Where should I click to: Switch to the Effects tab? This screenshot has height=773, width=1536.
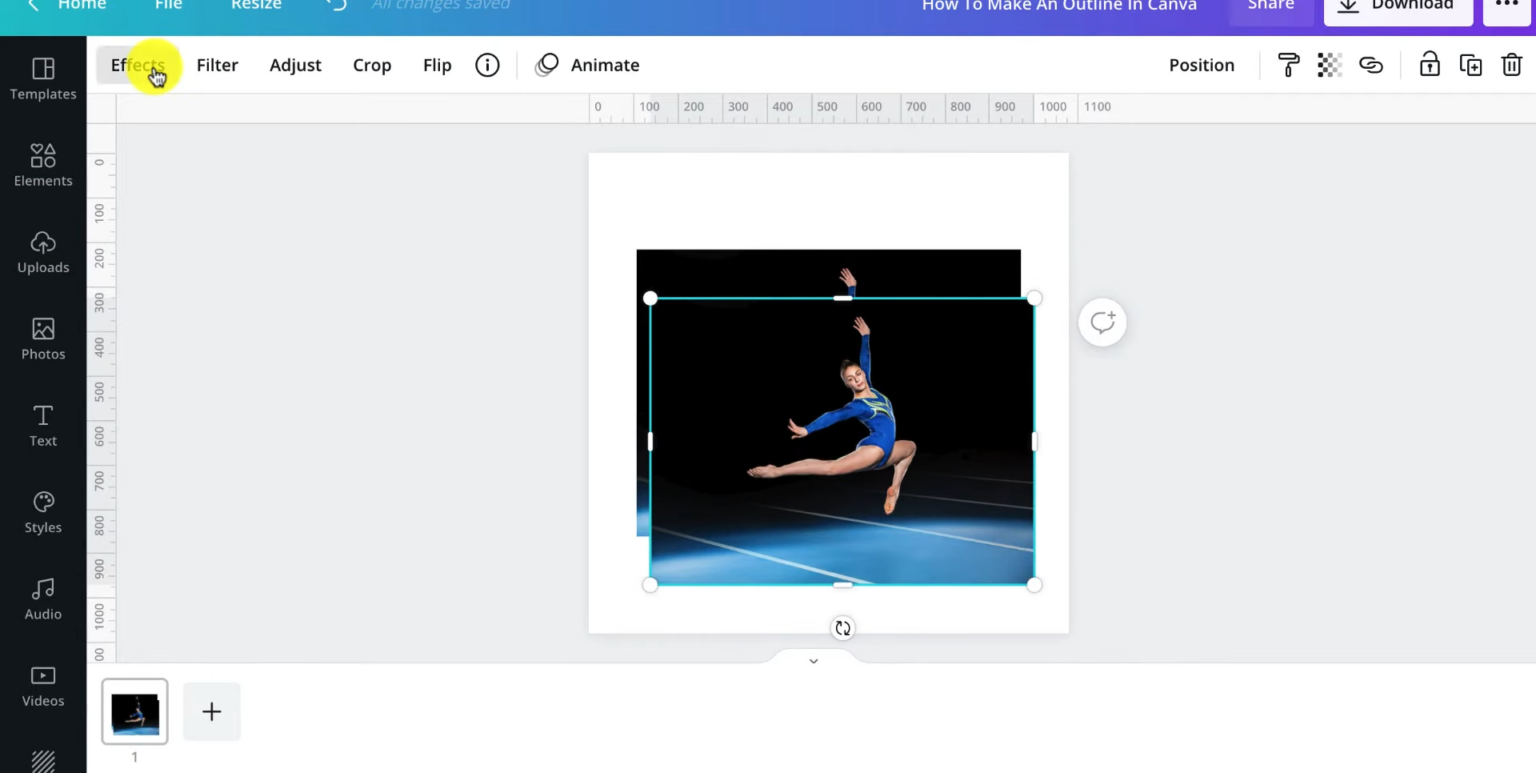click(x=137, y=64)
